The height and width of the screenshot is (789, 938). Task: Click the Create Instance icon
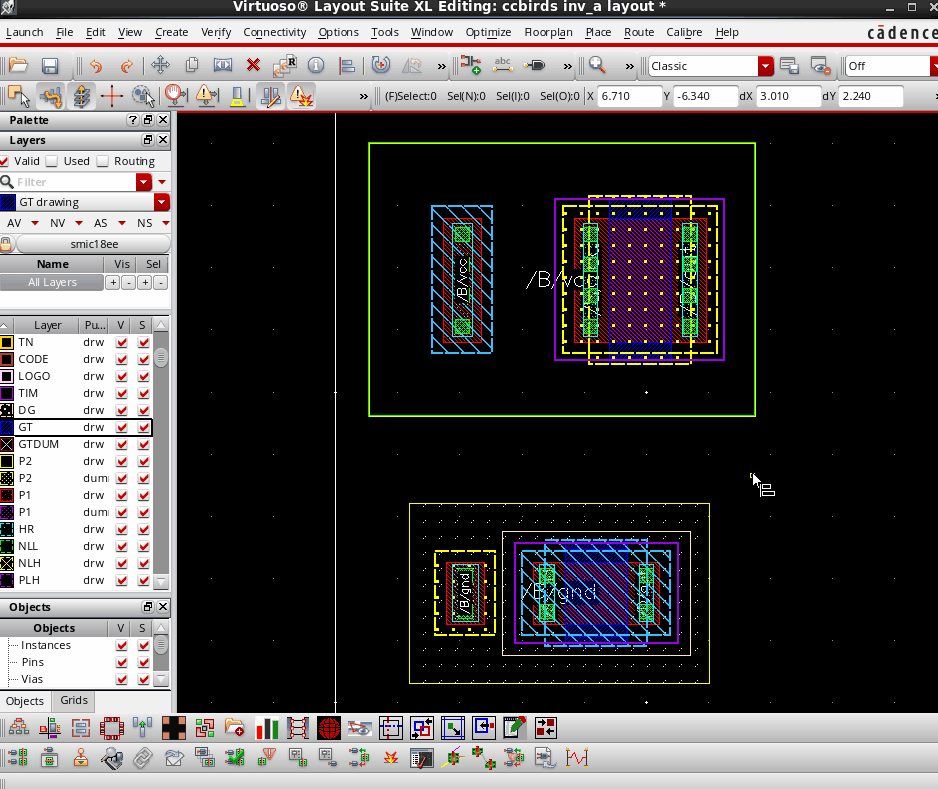click(471, 66)
